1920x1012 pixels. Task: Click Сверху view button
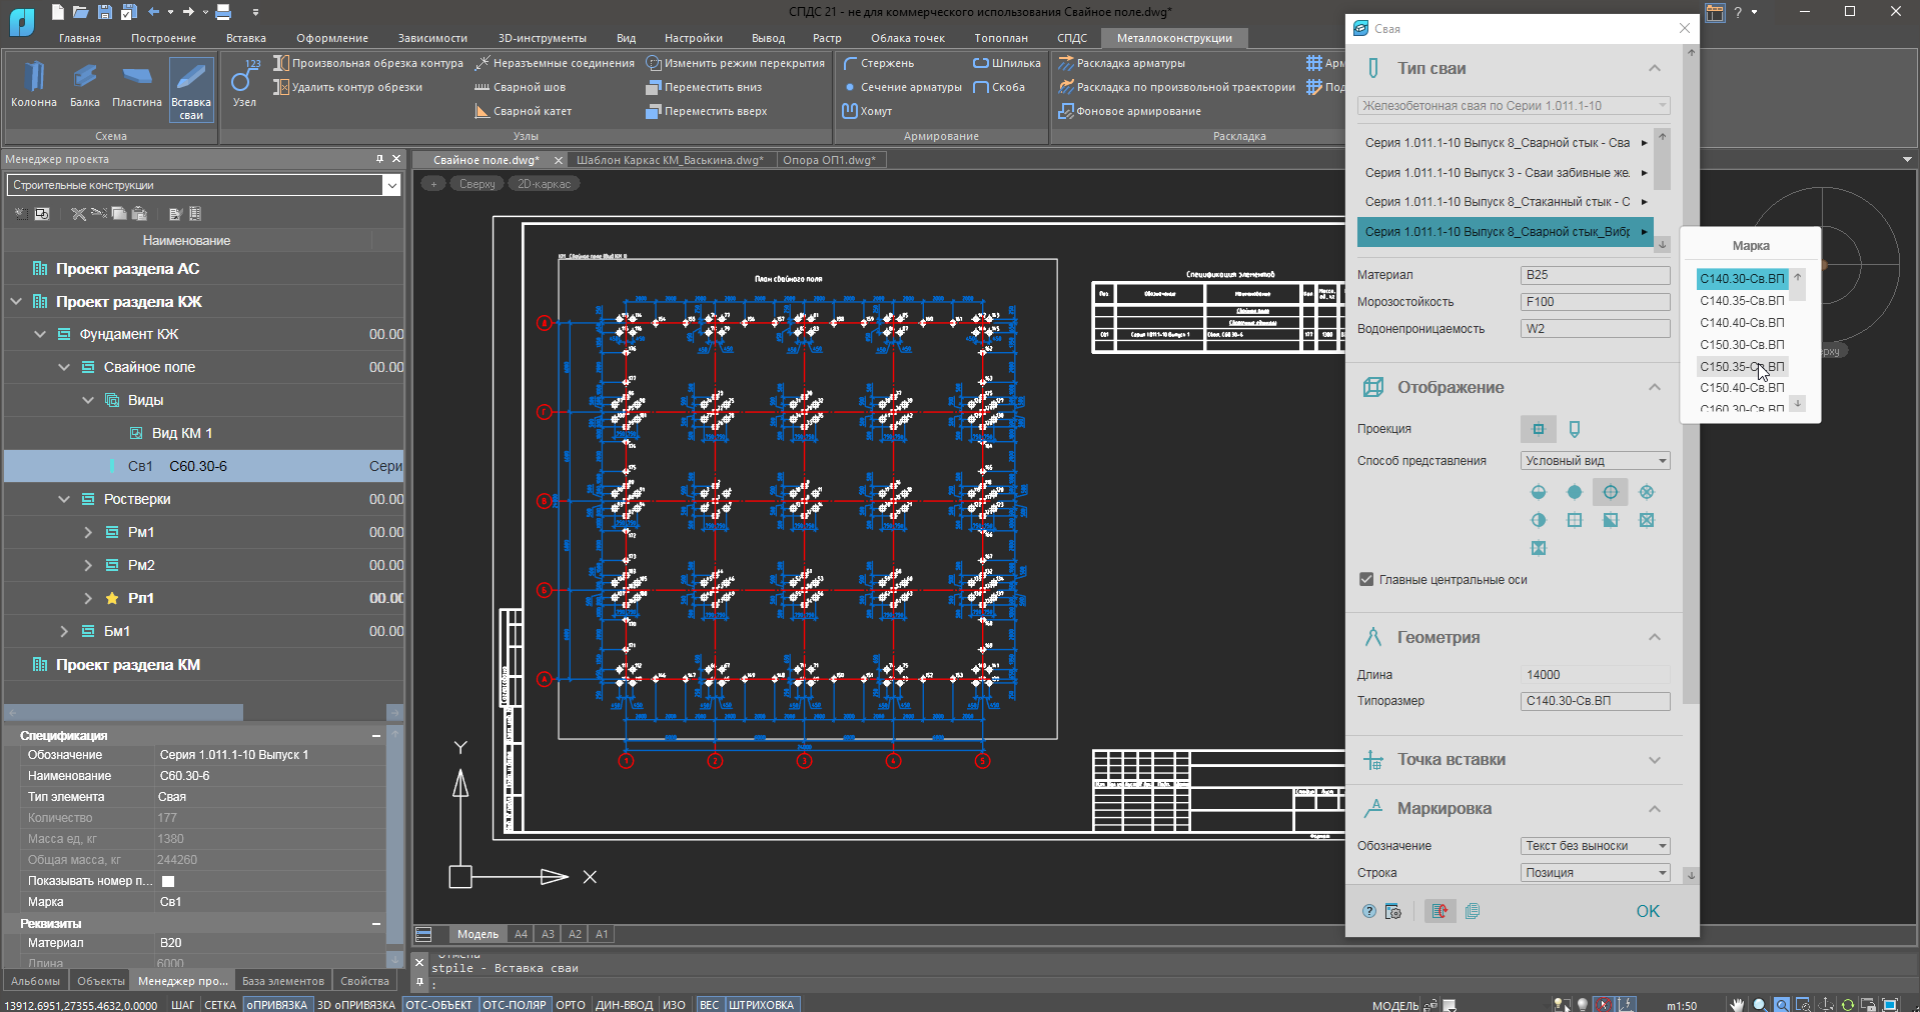(477, 184)
